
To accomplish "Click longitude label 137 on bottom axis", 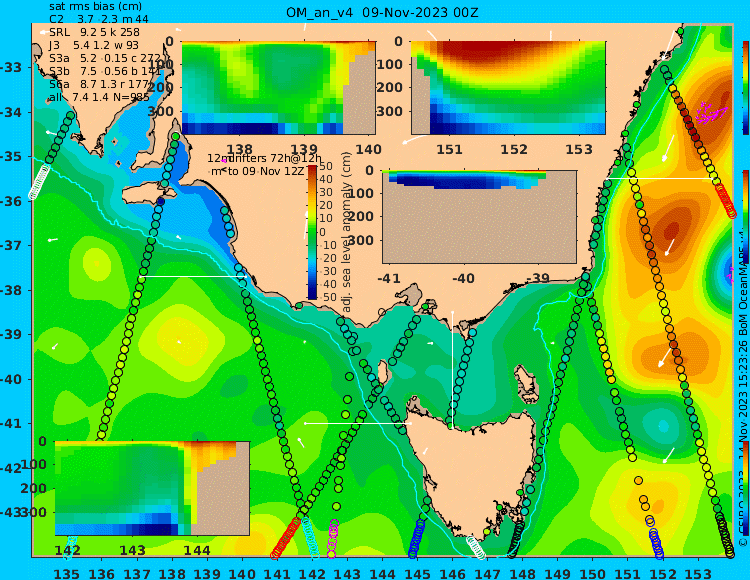I will tap(137, 573).
